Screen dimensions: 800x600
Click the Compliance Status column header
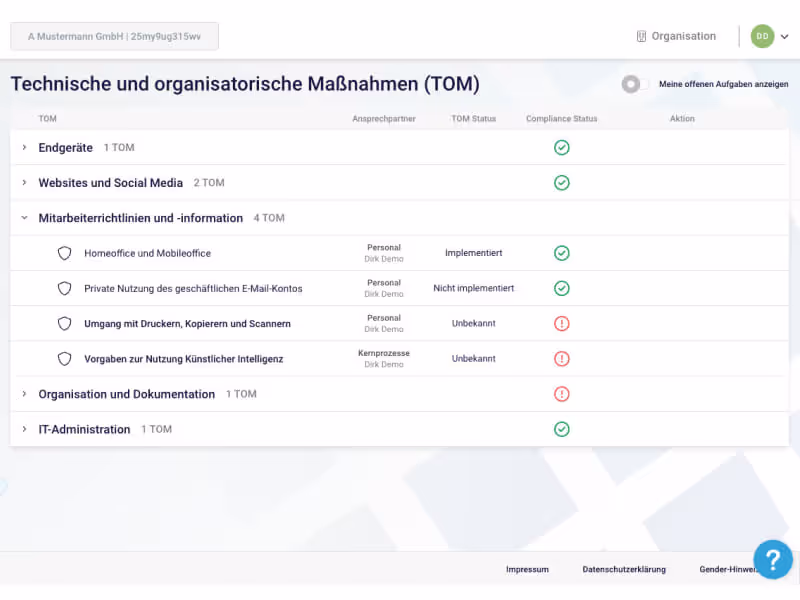[x=562, y=118]
